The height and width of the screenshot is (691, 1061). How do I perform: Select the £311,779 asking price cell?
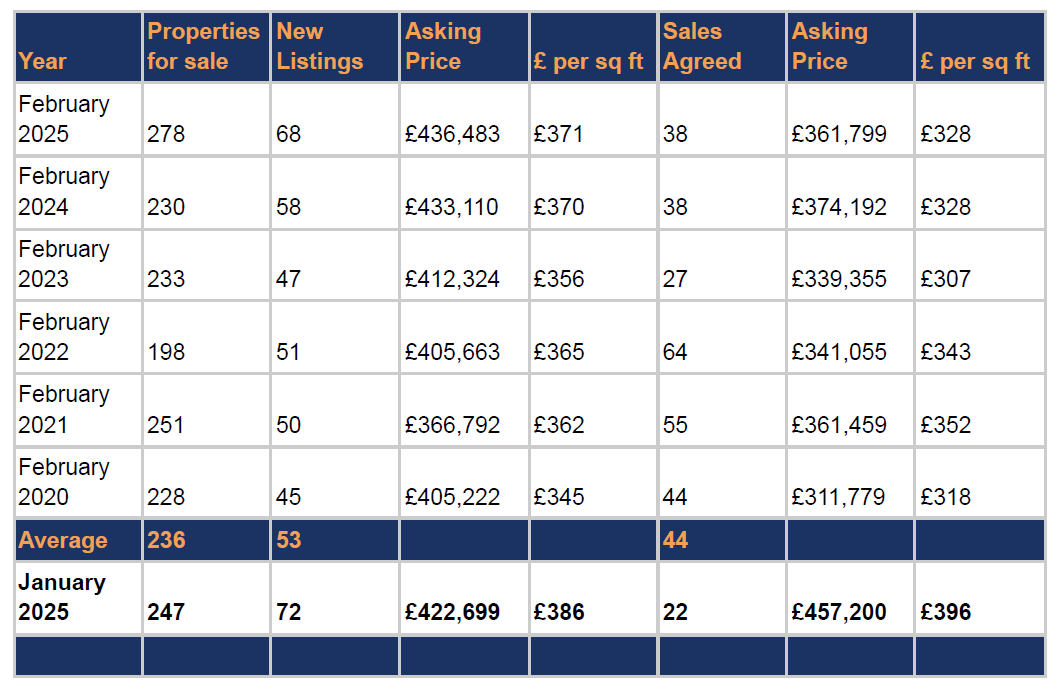tap(839, 497)
